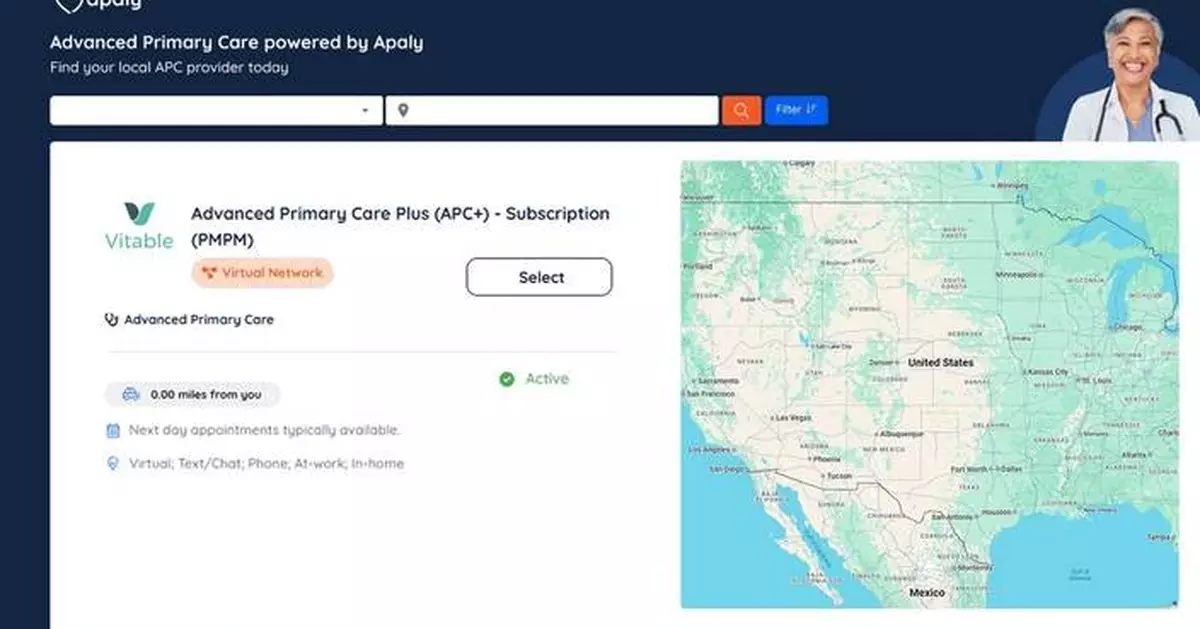Screen dimensions: 1200x629
Task: Click the Advanced Primary Care service label
Action: pos(198,319)
